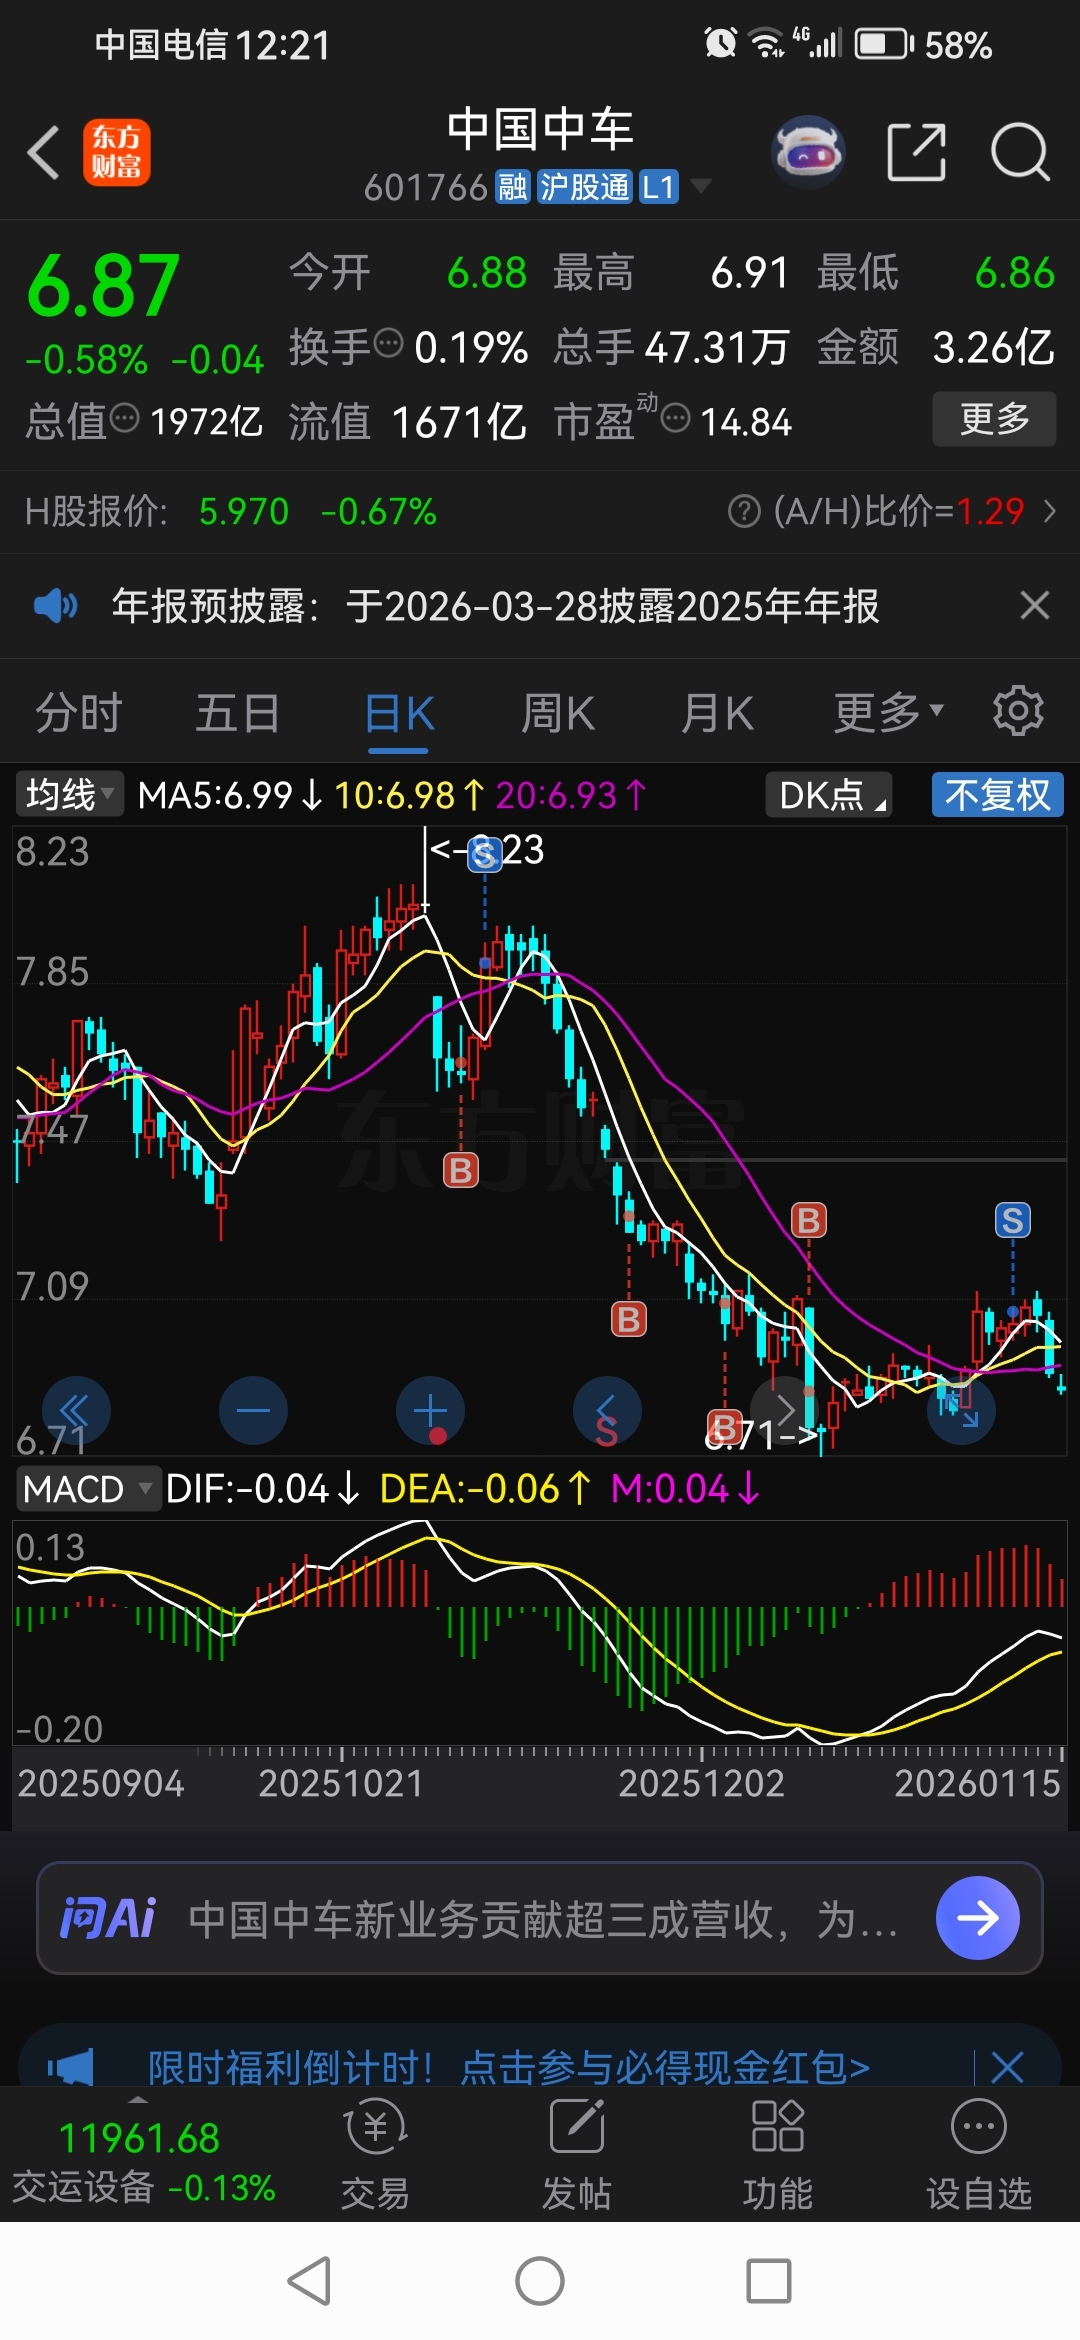
Task: Close the promotion banner
Action: click(x=1006, y=2066)
